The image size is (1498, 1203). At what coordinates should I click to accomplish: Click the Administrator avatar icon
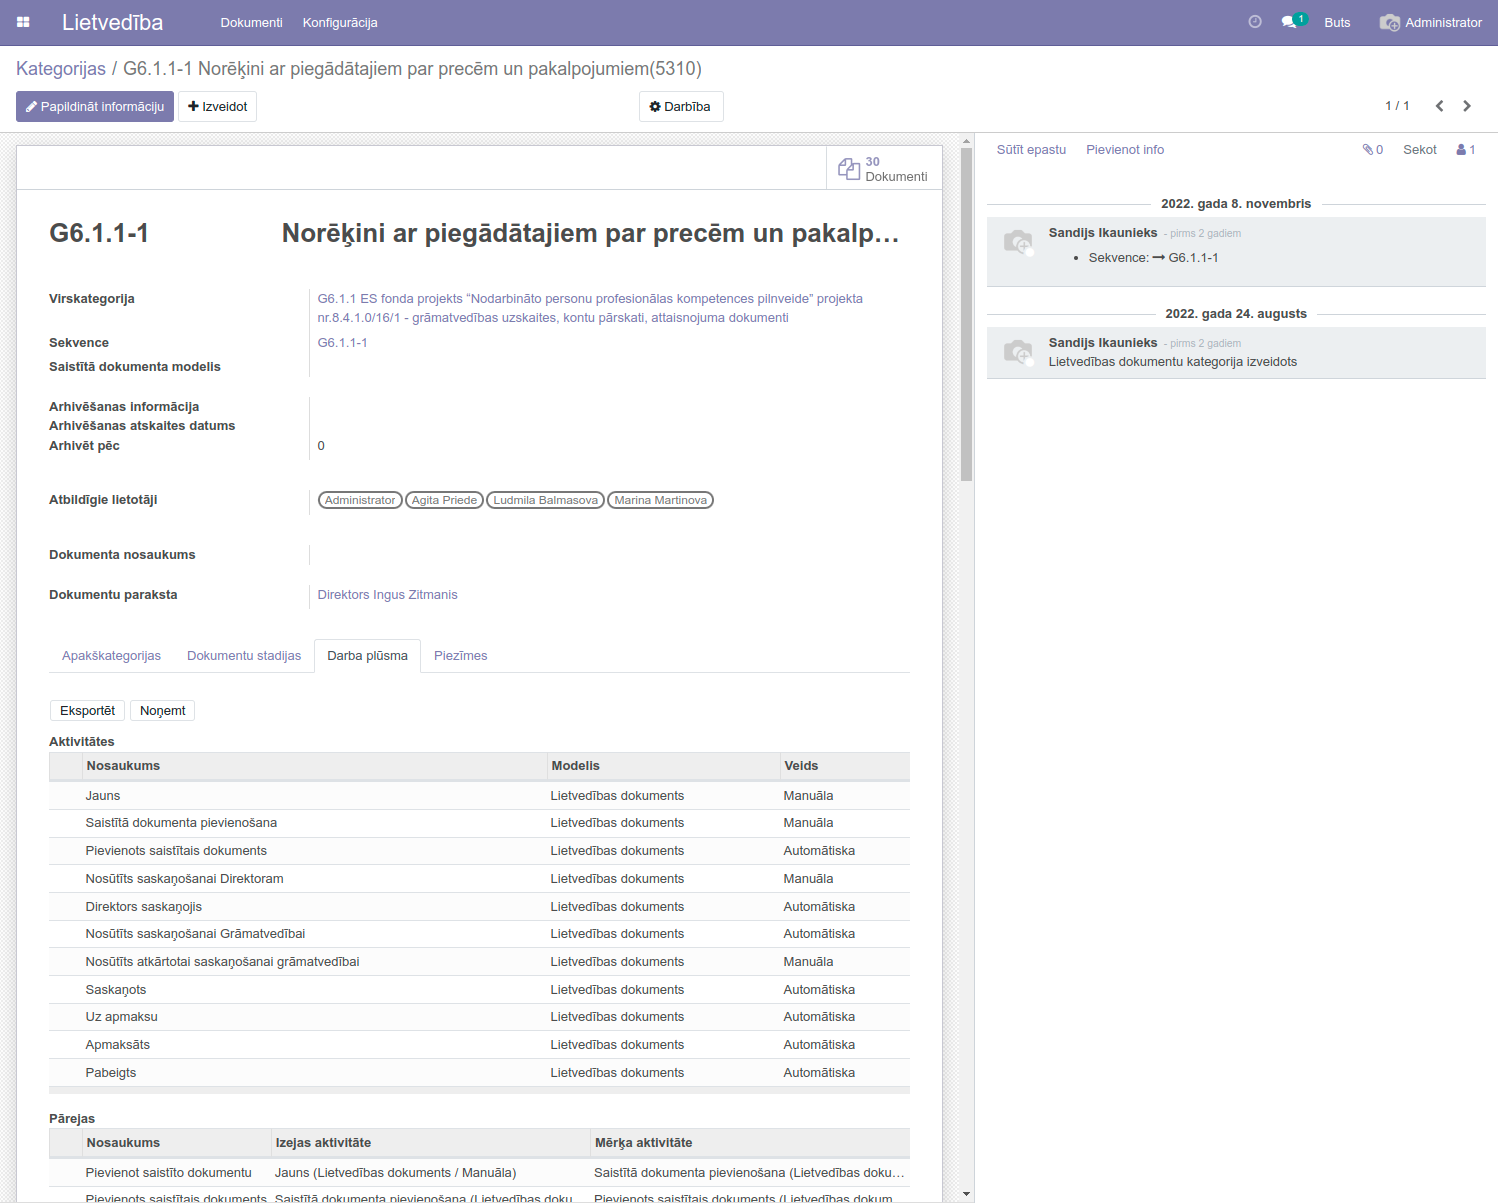pyautogui.click(x=1389, y=22)
